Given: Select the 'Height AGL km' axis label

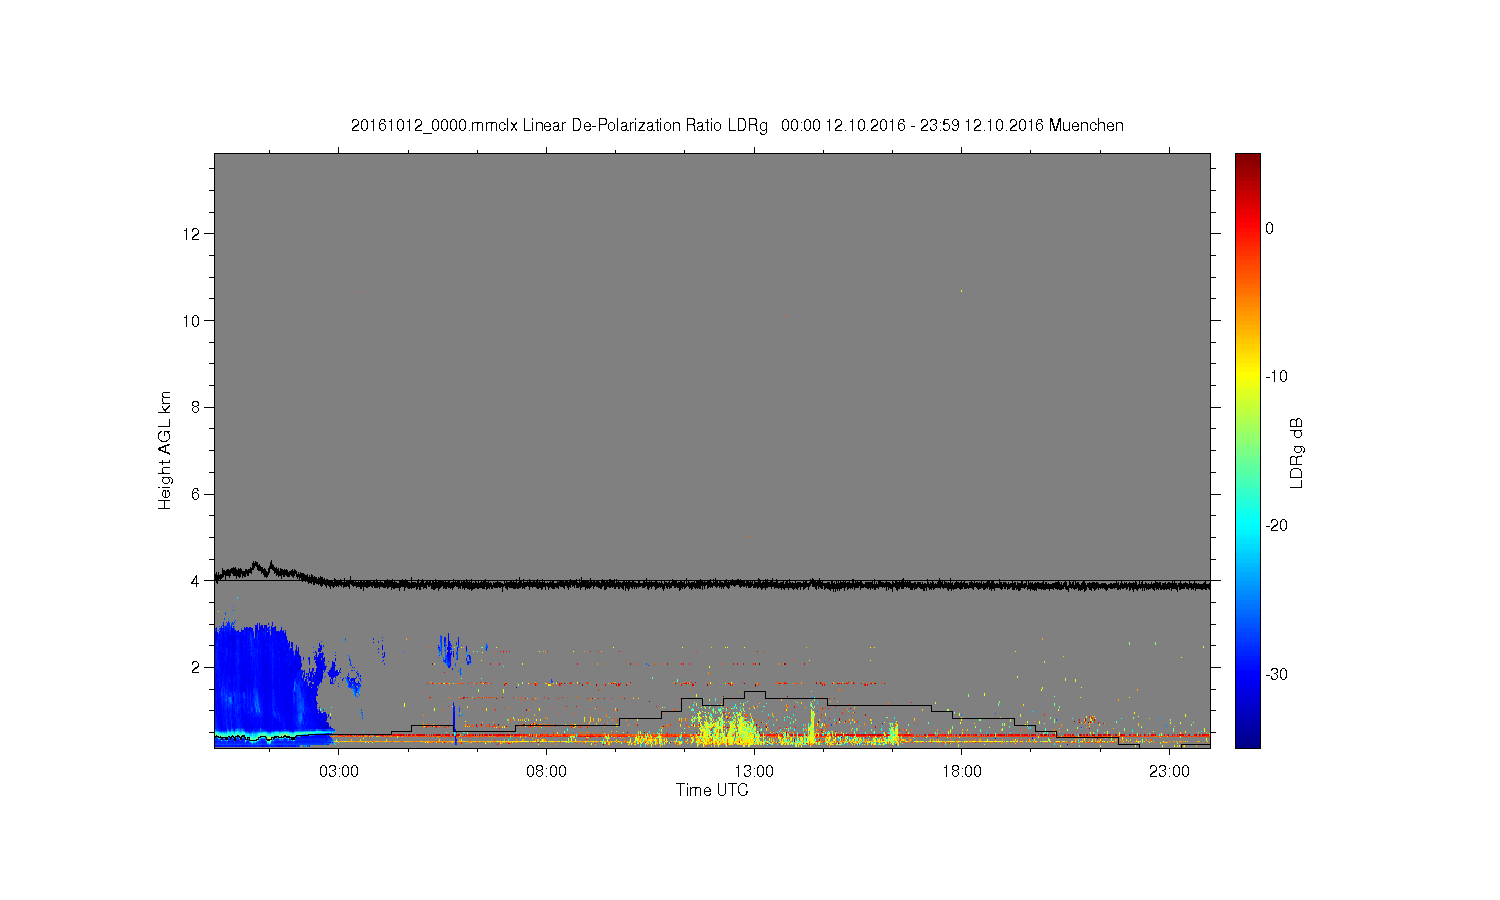Looking at the screenshot, I should click(165, 450).
